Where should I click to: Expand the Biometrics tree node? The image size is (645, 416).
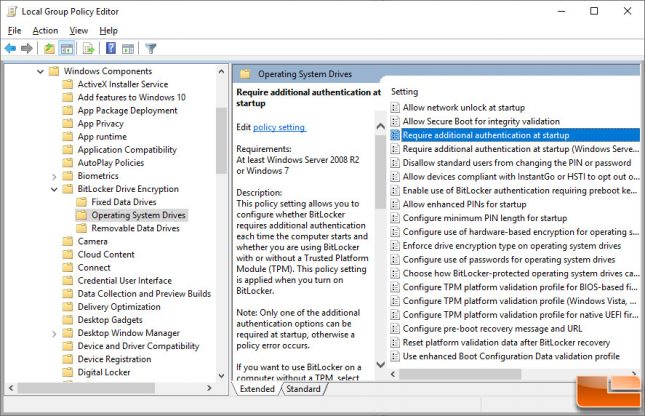[x=54, y=177]
